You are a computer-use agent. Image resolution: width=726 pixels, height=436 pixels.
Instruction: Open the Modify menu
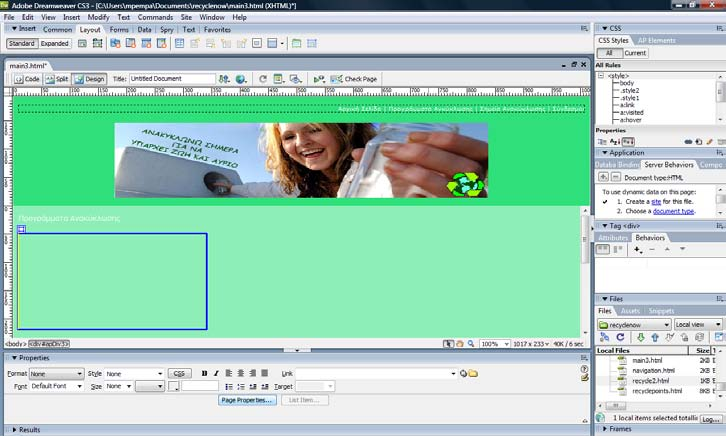99,17
